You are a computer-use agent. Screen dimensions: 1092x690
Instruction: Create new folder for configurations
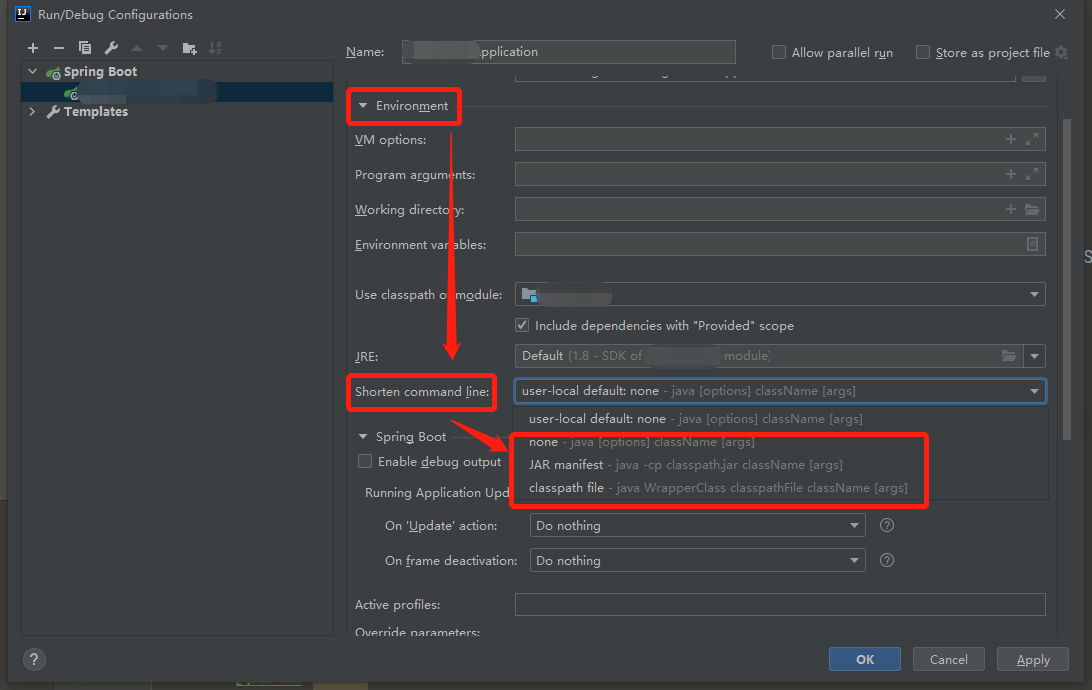189,48
